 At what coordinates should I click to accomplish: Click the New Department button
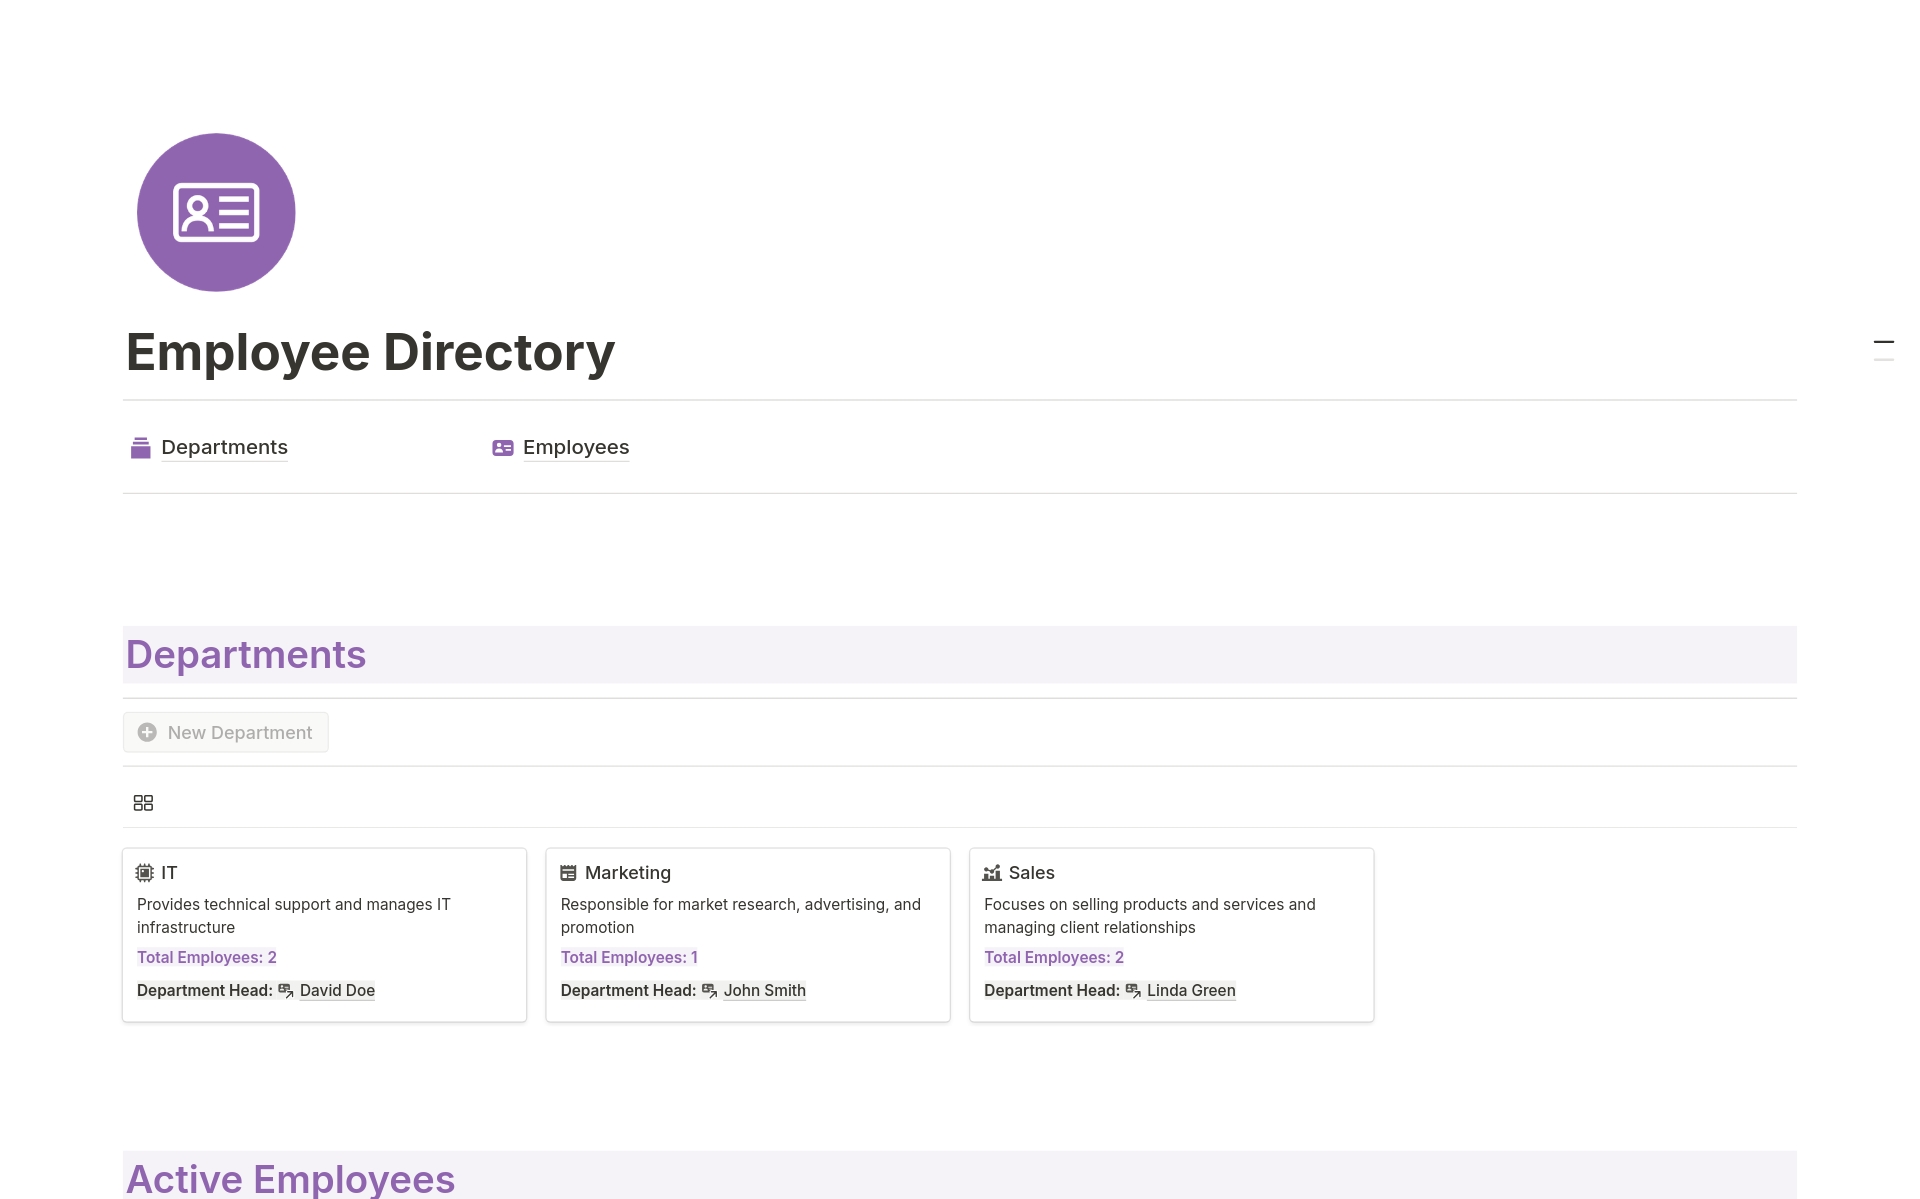point(225,732)
